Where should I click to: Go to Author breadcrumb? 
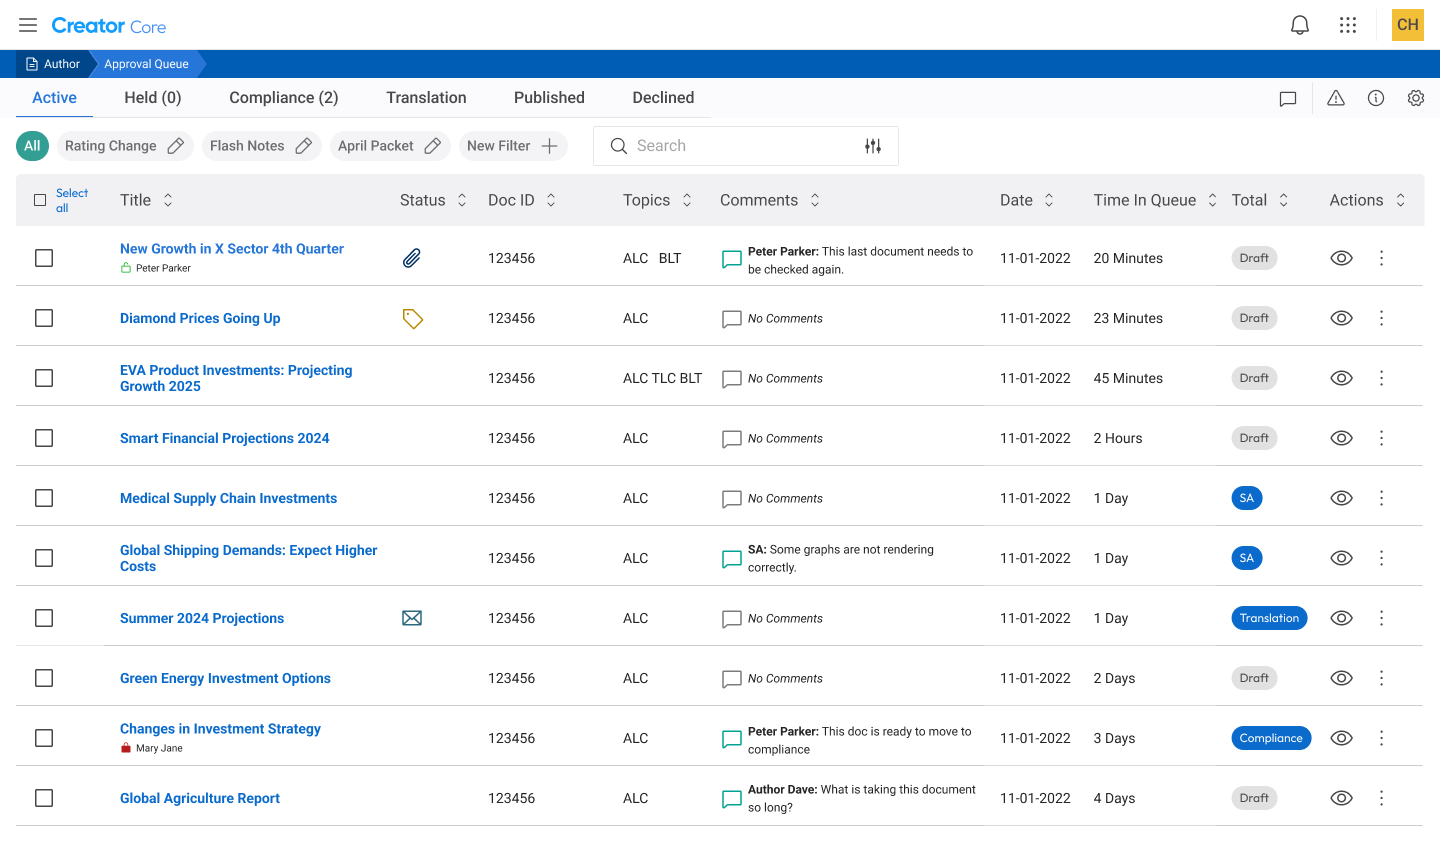tap(53, 64)
